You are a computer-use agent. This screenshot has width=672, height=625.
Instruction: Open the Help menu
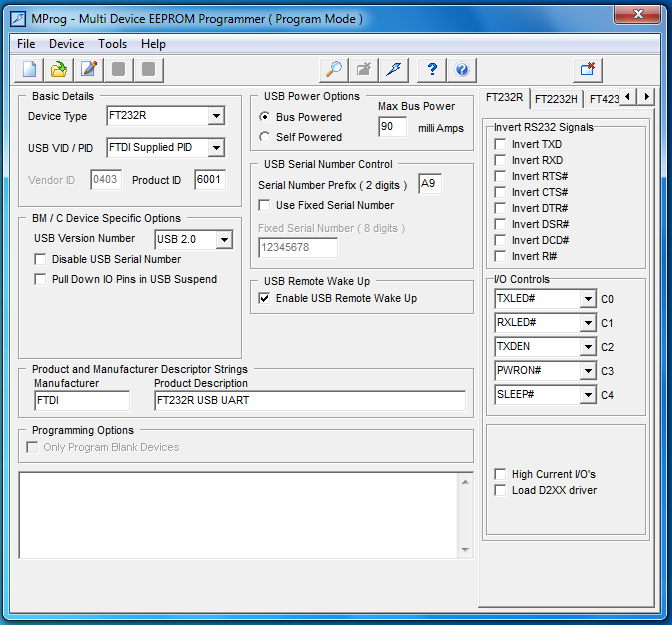click(x=153, y=44)
